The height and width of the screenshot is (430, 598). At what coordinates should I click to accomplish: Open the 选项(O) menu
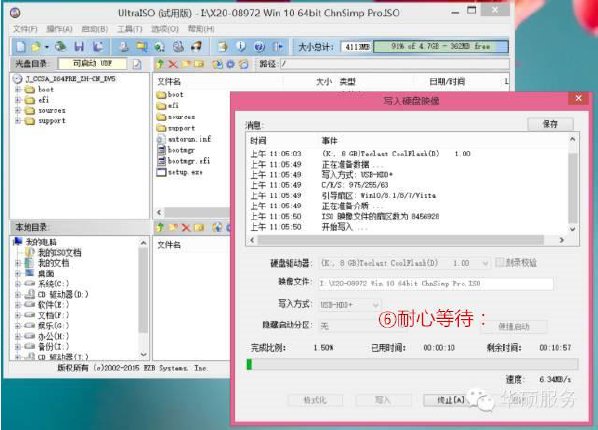[x=165, y=29]
